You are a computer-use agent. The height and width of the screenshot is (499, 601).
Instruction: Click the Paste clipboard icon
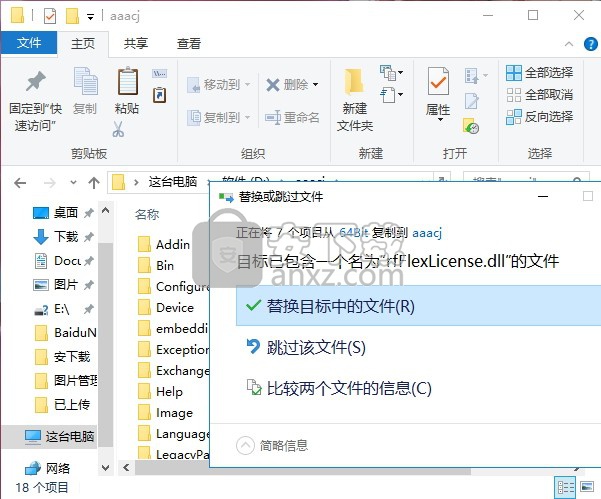tap(128, 81)
